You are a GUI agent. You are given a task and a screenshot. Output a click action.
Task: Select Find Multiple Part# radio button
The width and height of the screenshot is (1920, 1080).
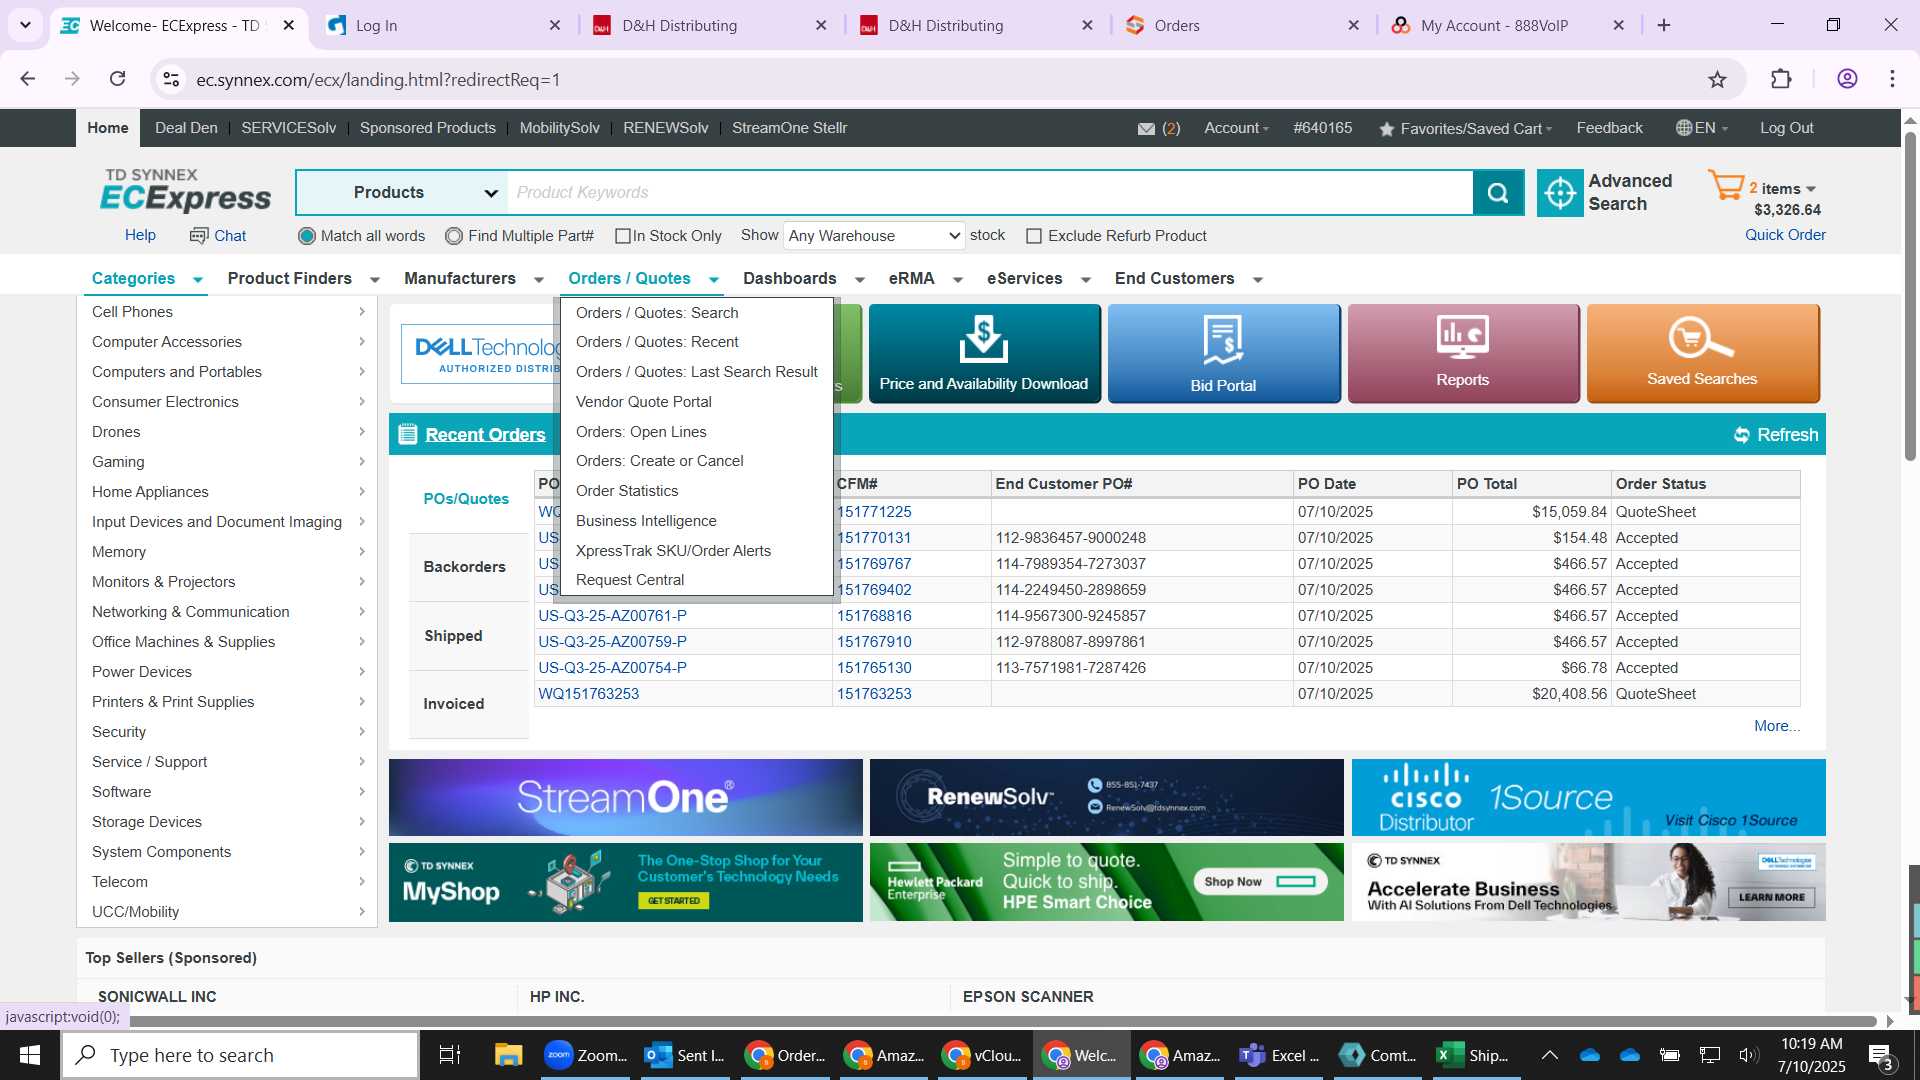[454, 236]
